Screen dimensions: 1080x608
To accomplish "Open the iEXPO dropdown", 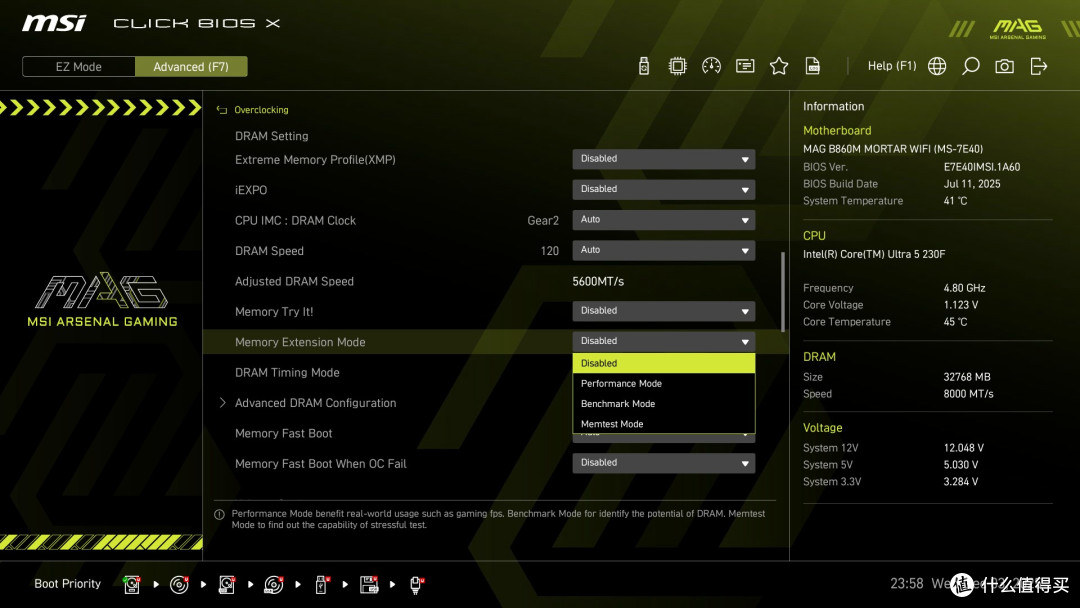I will [663, 189].
